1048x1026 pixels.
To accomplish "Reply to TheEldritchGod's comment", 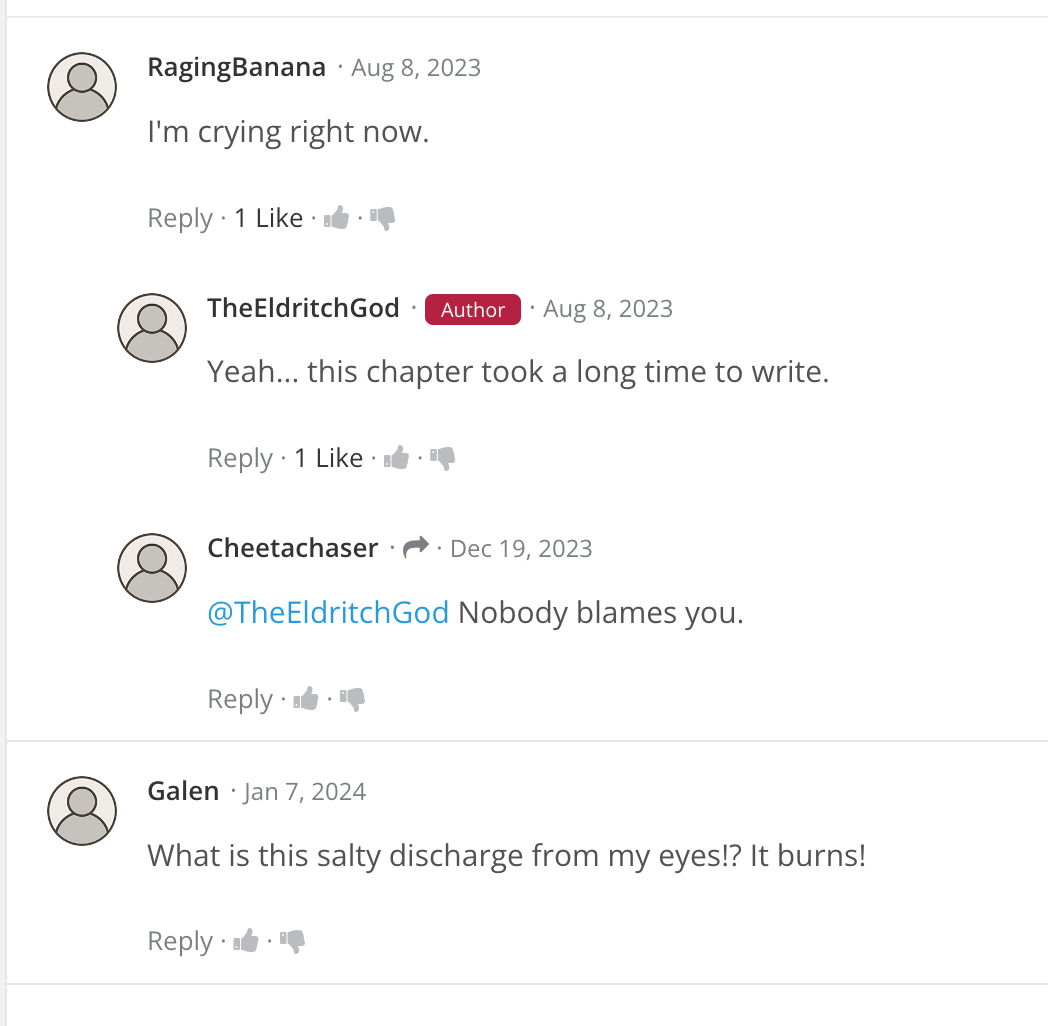I will click(240, 458).
